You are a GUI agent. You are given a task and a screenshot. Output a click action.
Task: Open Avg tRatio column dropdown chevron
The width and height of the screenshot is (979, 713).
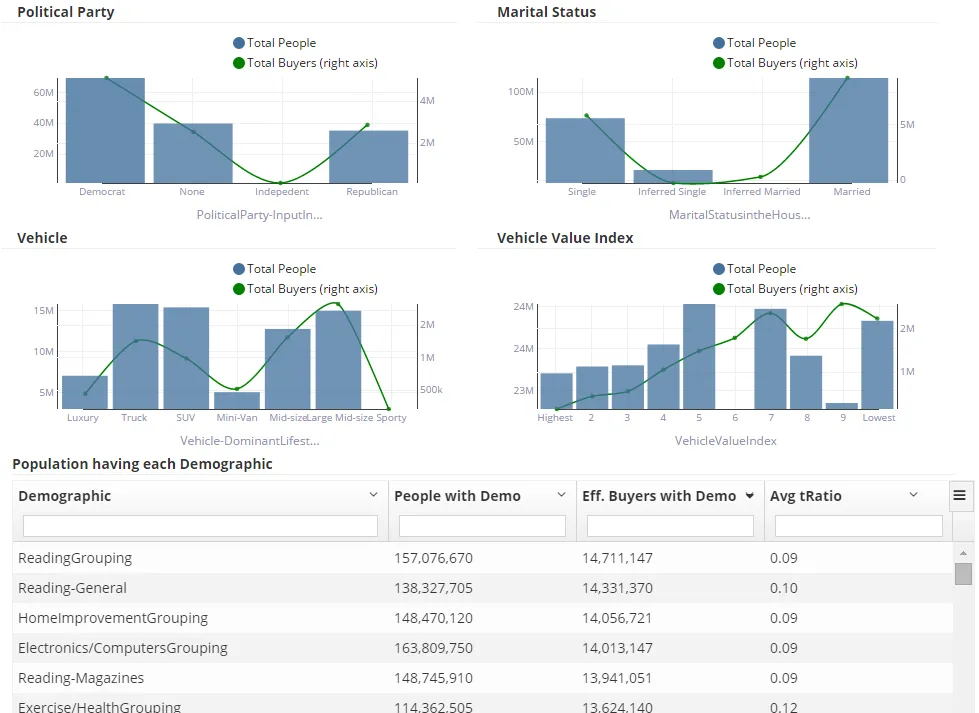[x=913, y=494]
